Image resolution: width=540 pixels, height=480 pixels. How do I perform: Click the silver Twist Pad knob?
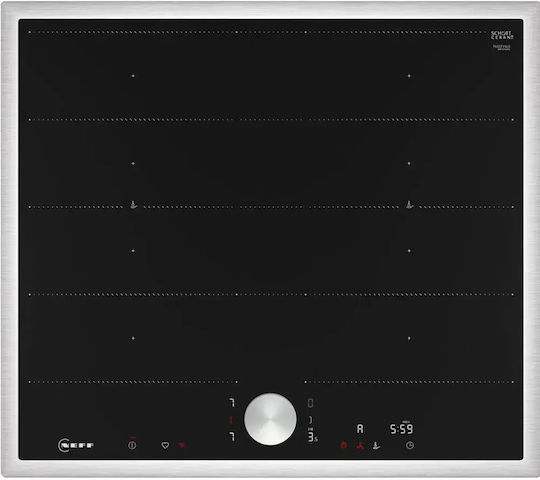tap(270, 419)
